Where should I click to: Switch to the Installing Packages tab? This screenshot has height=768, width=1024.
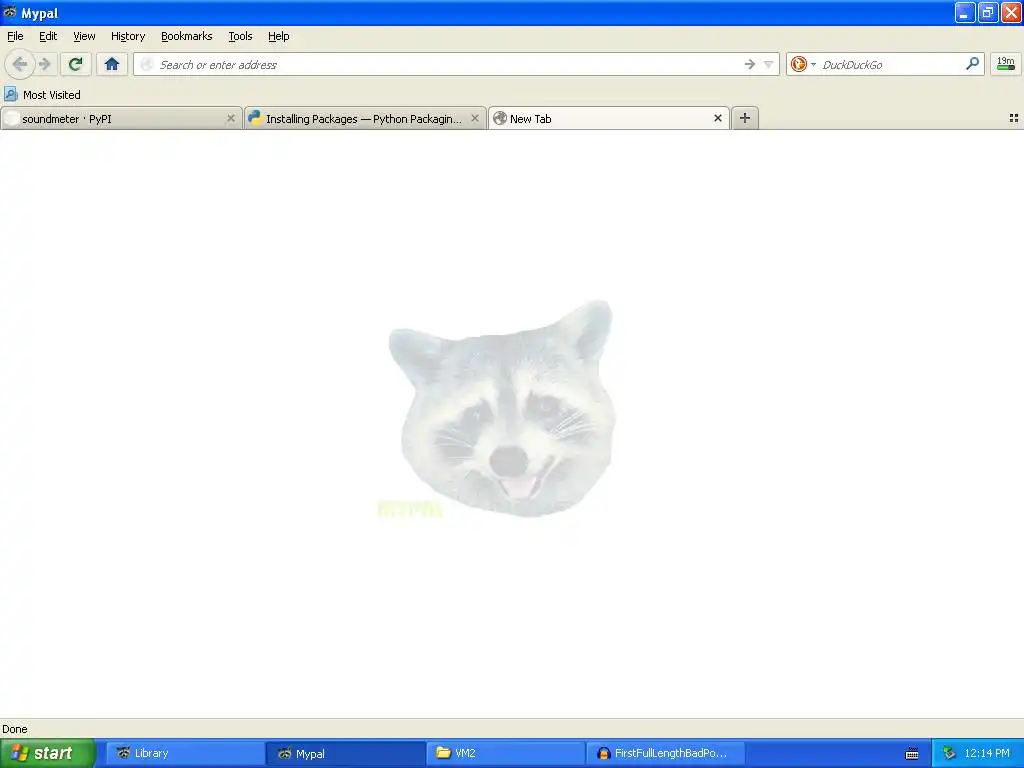point(364,118)
